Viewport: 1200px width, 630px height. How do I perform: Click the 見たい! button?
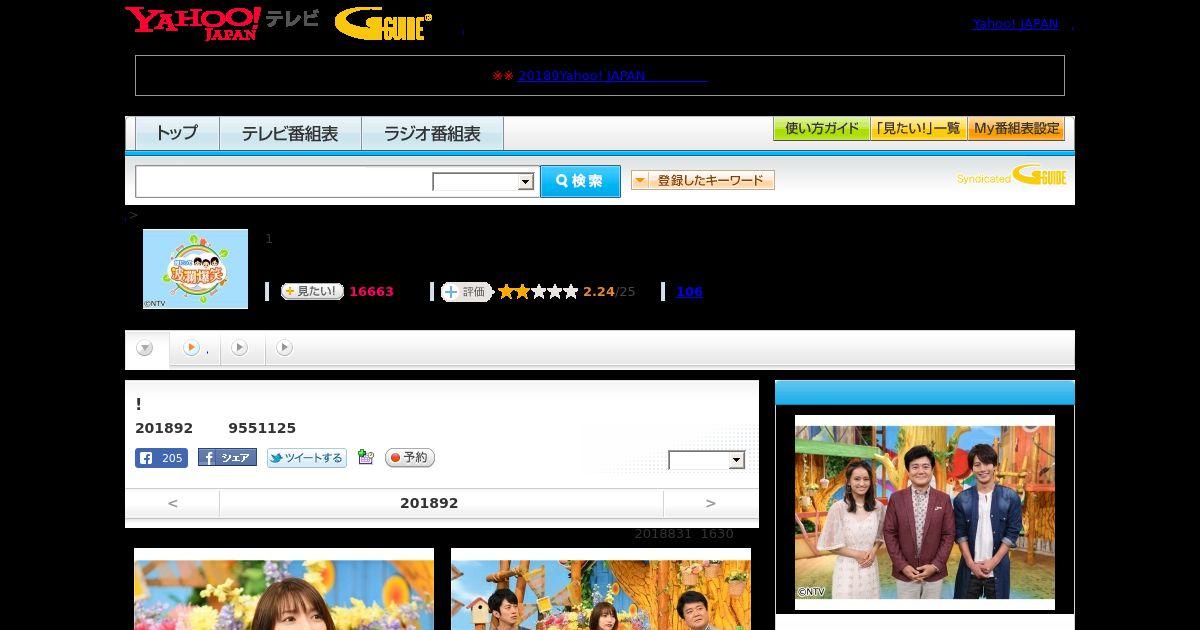click(x=312, y=292)
